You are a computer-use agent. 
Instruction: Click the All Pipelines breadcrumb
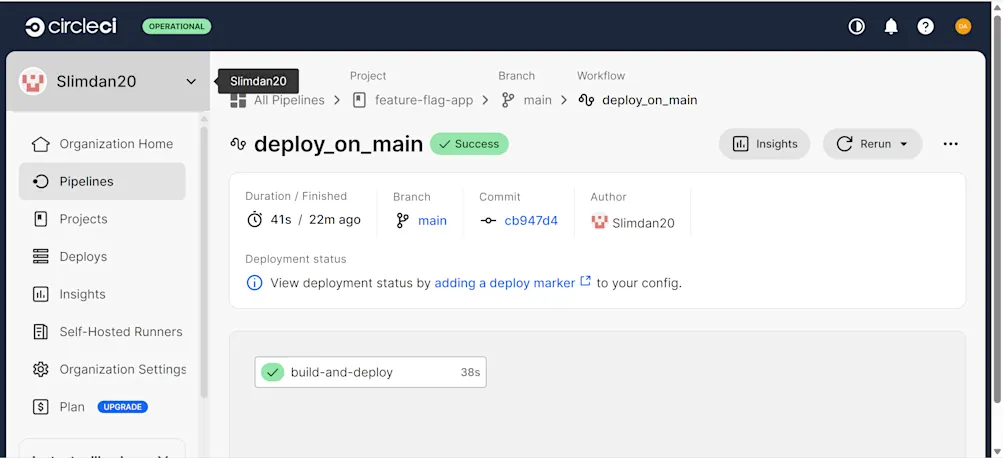[289, 100]
